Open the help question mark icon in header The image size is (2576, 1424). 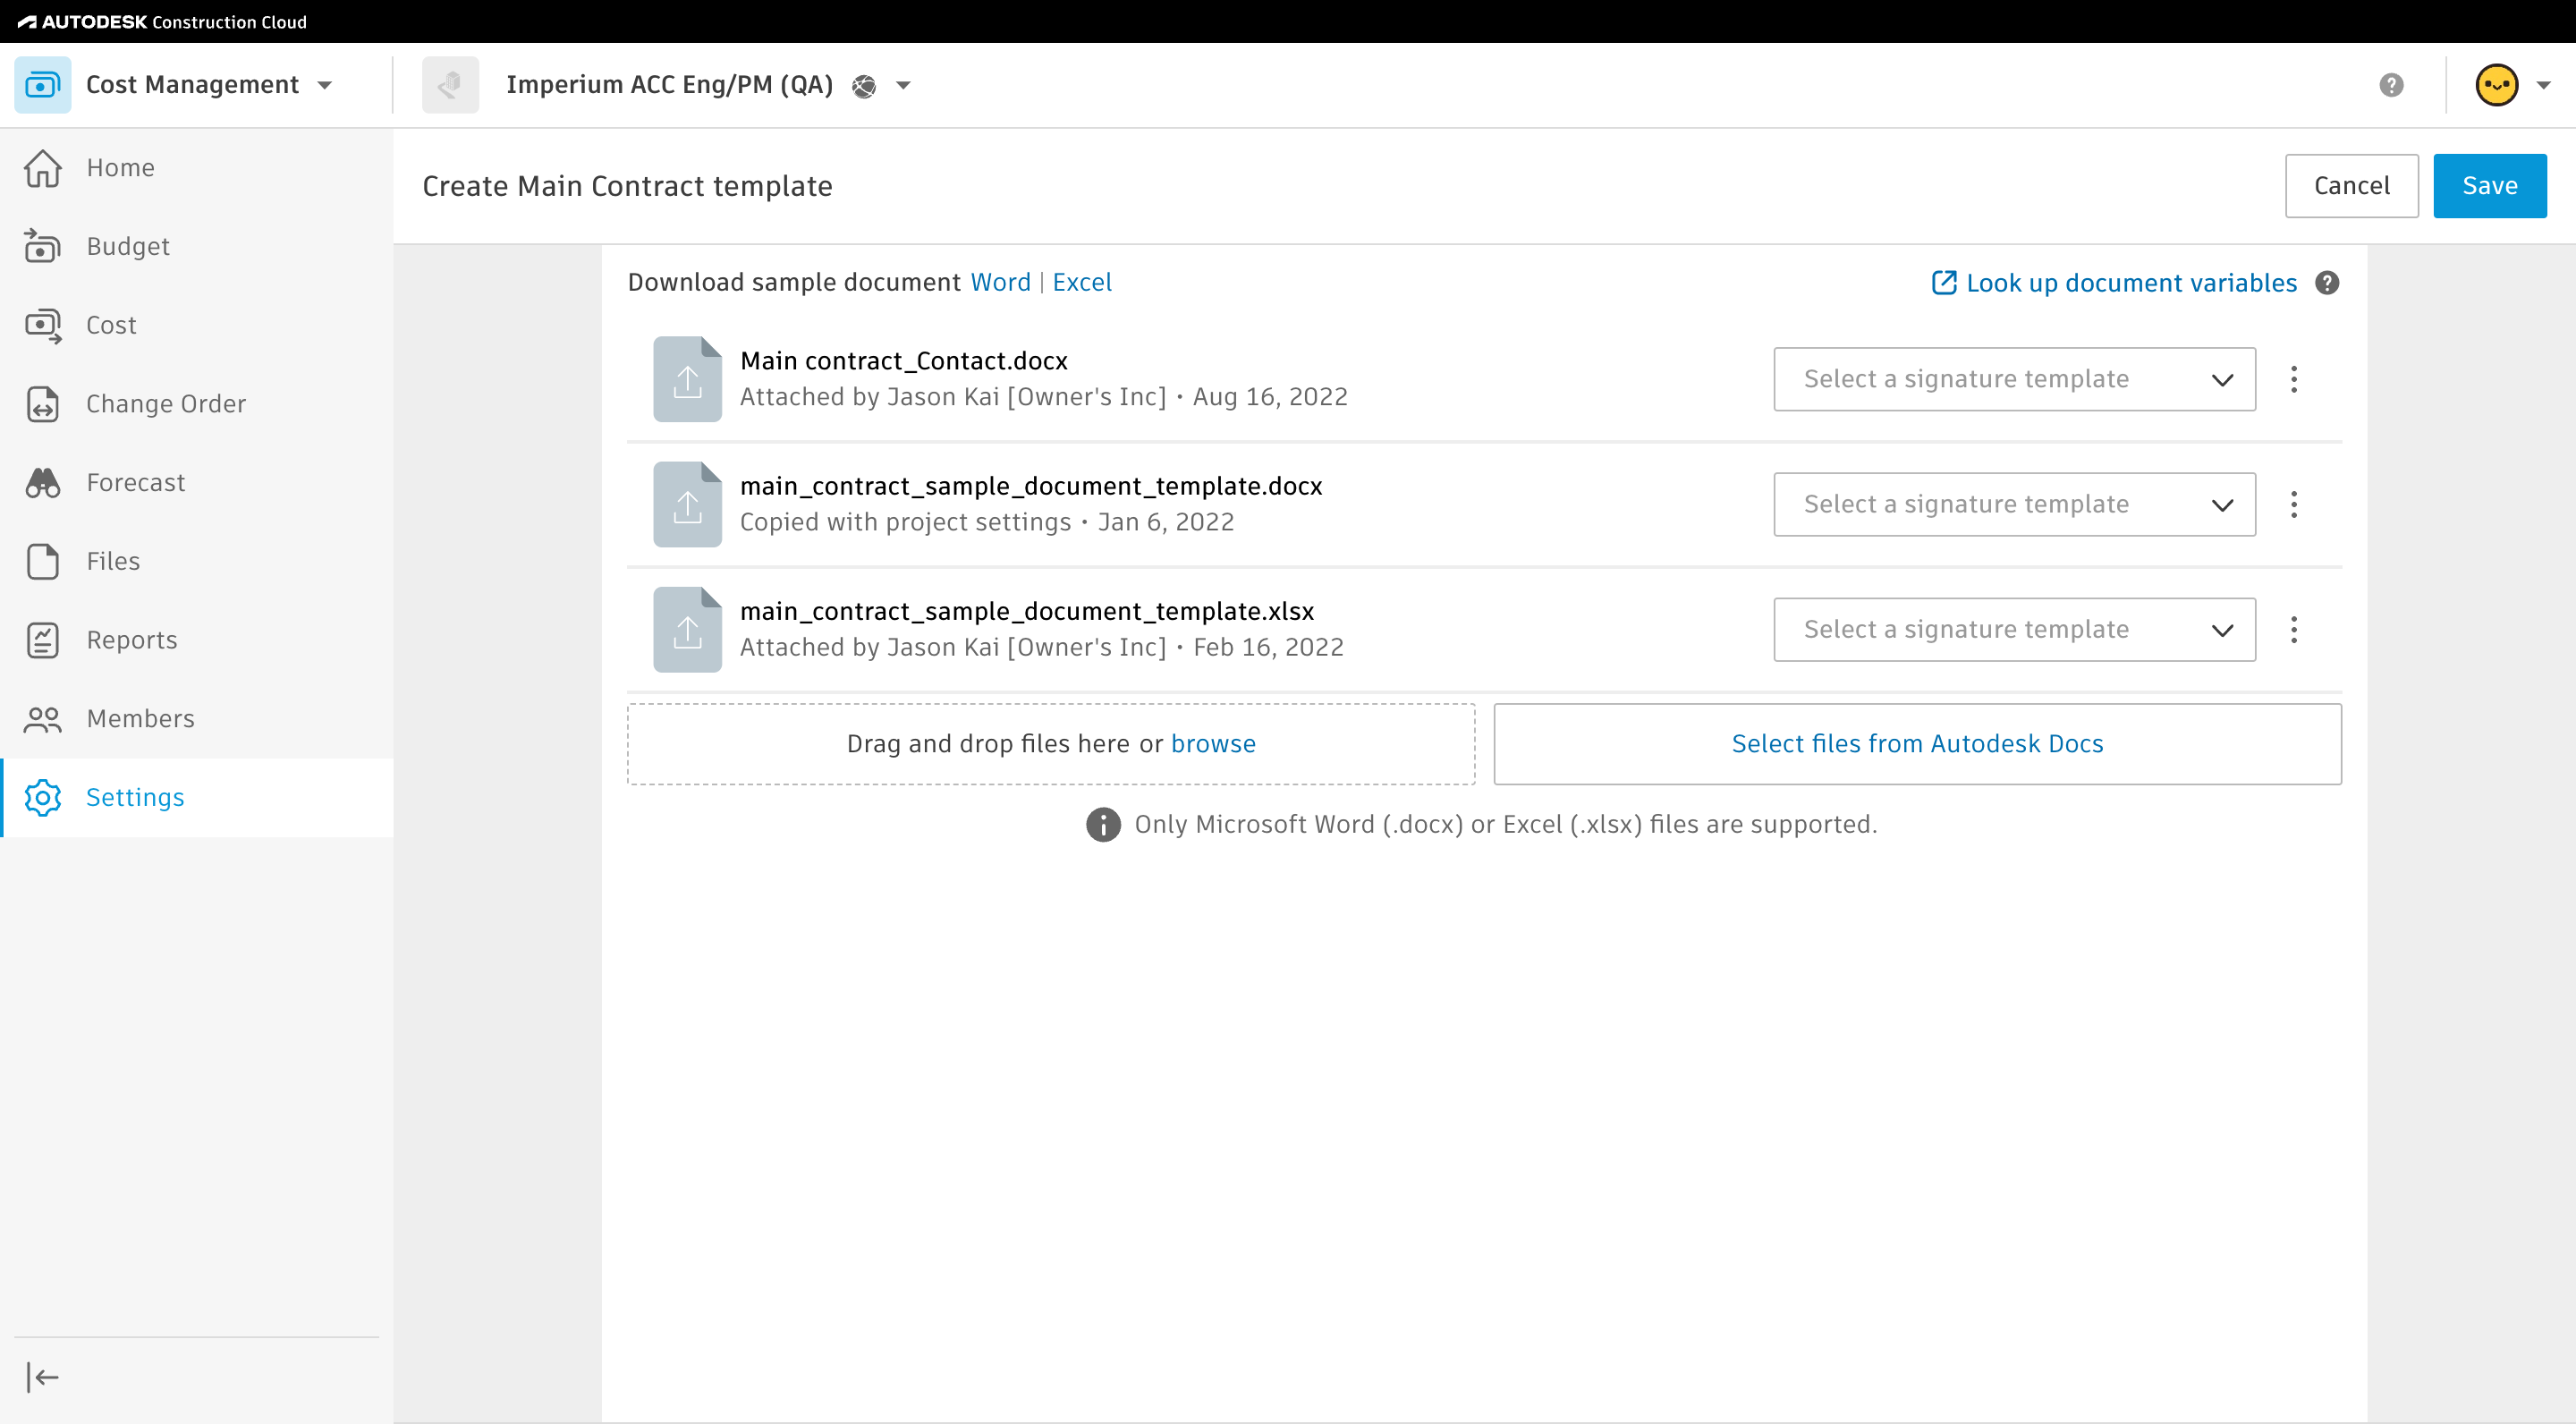[x=2391, y=85]
